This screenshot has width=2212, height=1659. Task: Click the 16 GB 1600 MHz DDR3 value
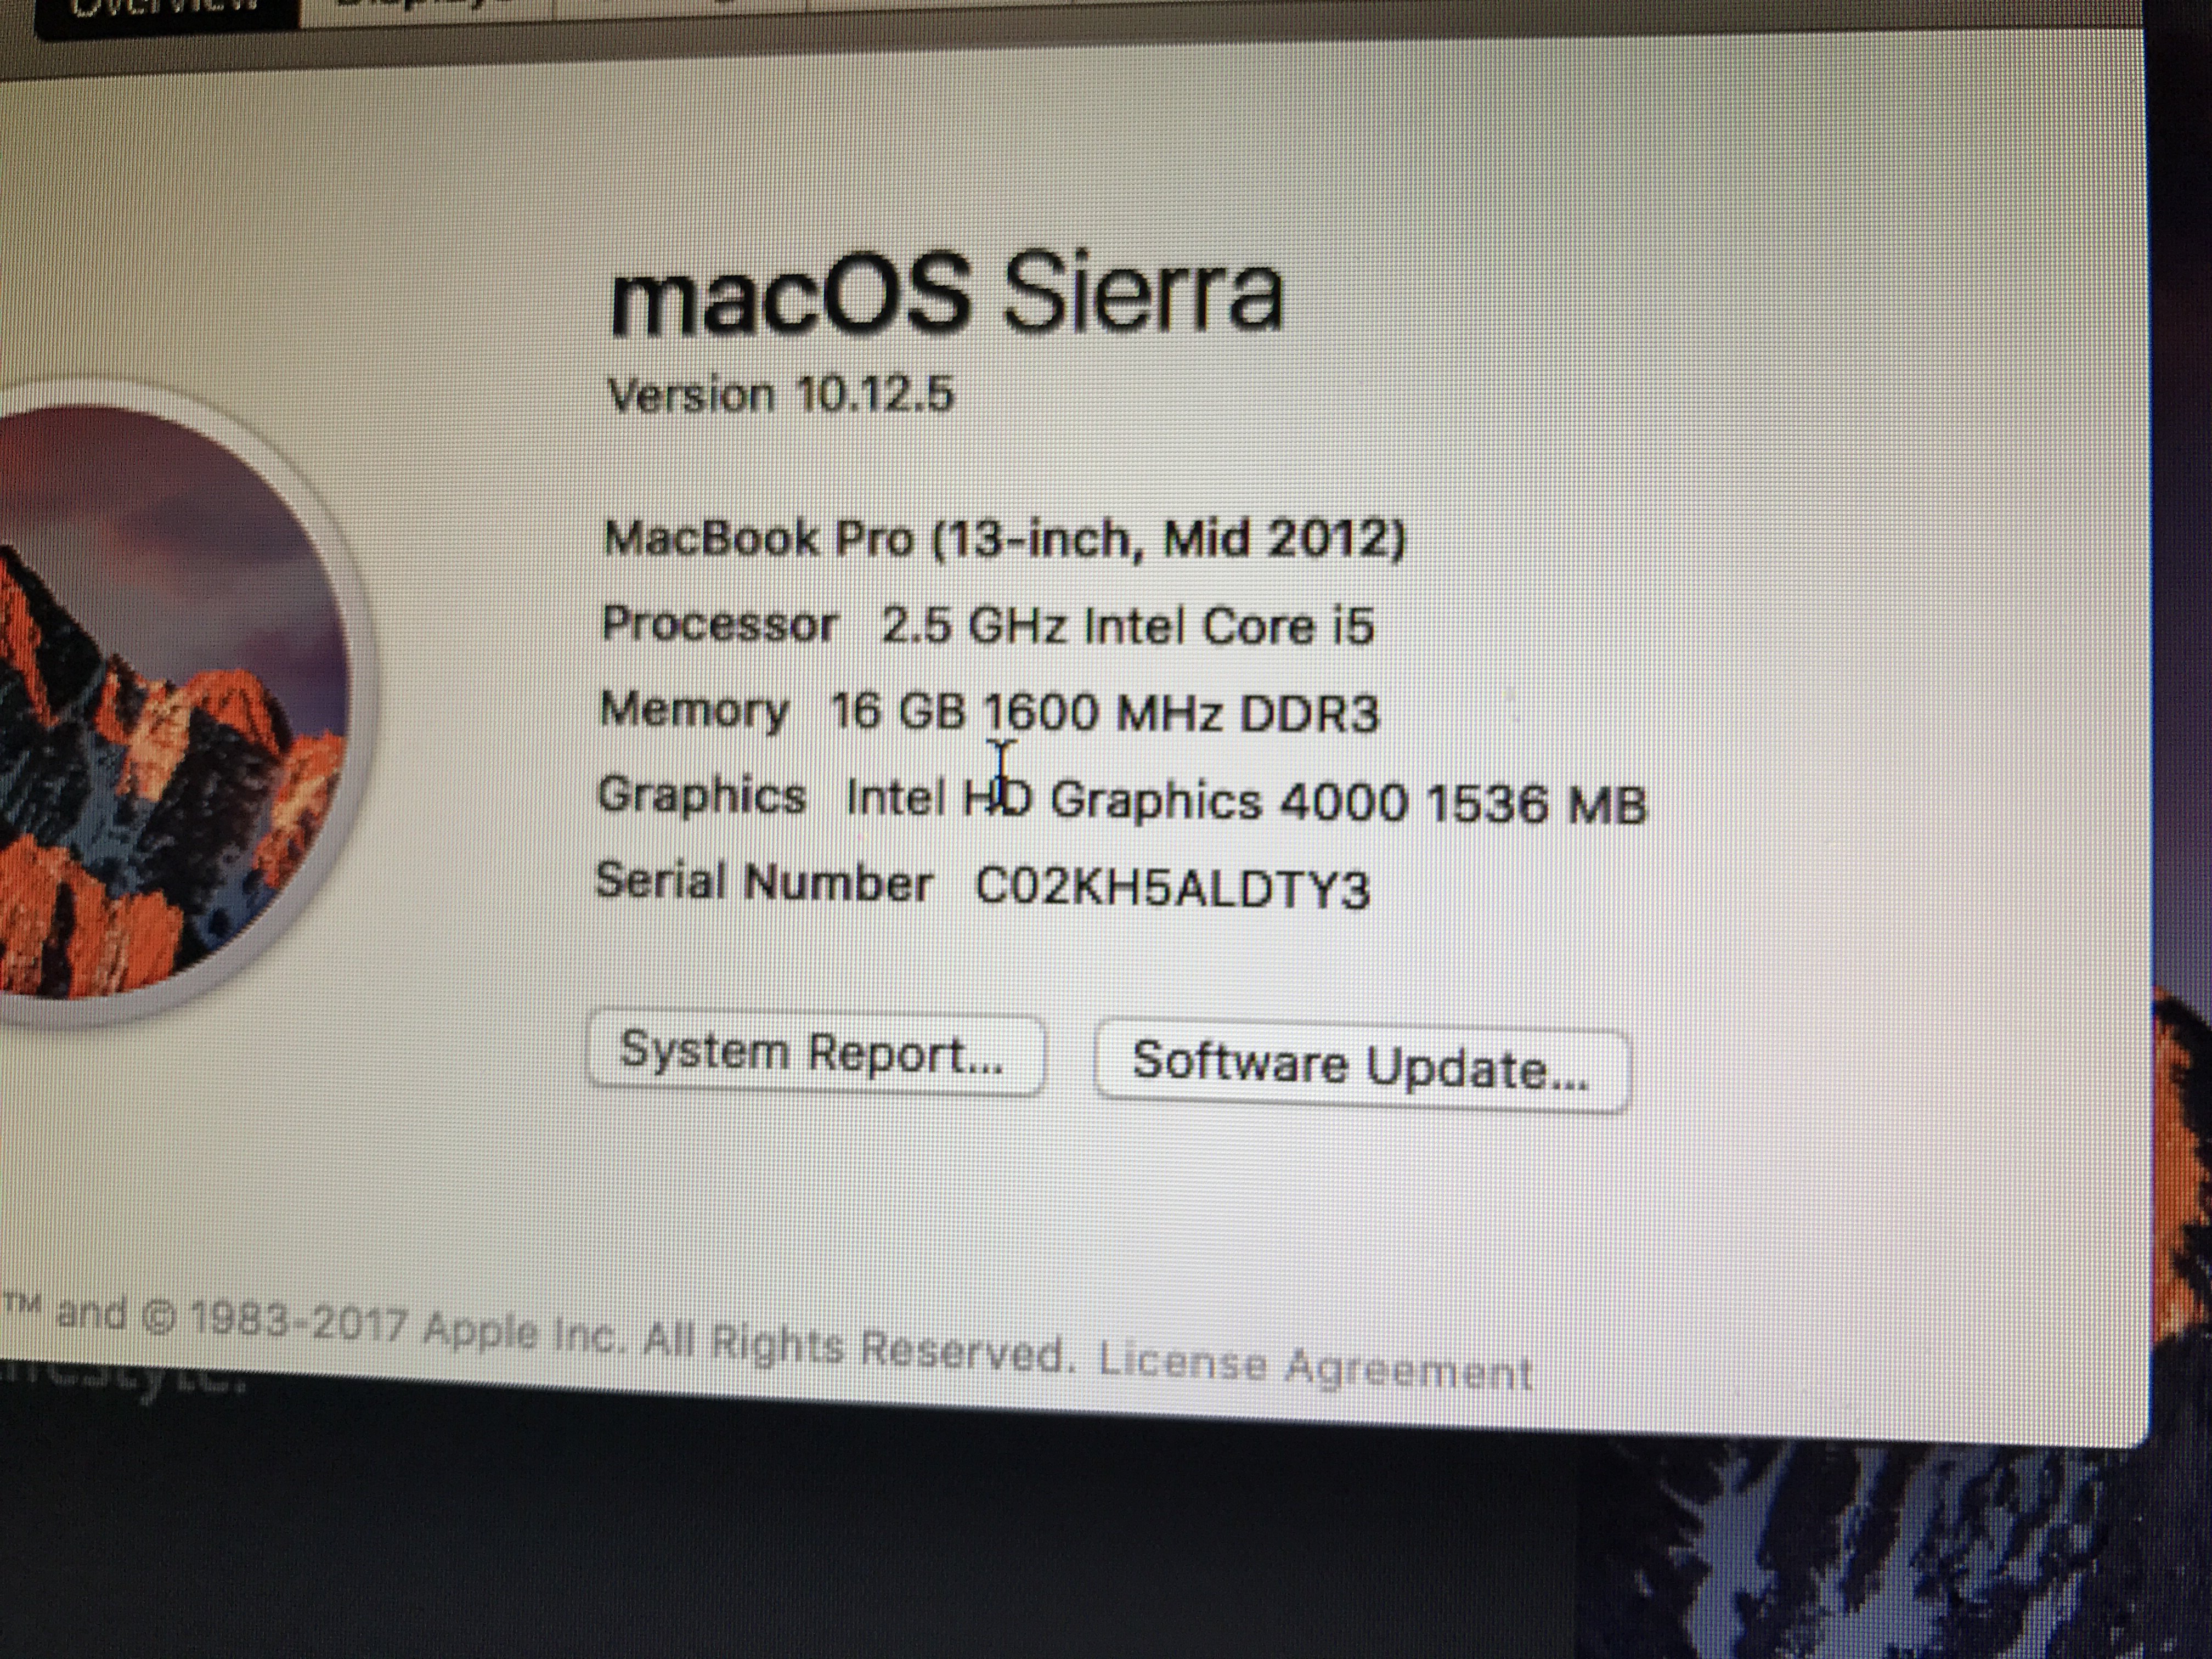[x=1104, y=713]
